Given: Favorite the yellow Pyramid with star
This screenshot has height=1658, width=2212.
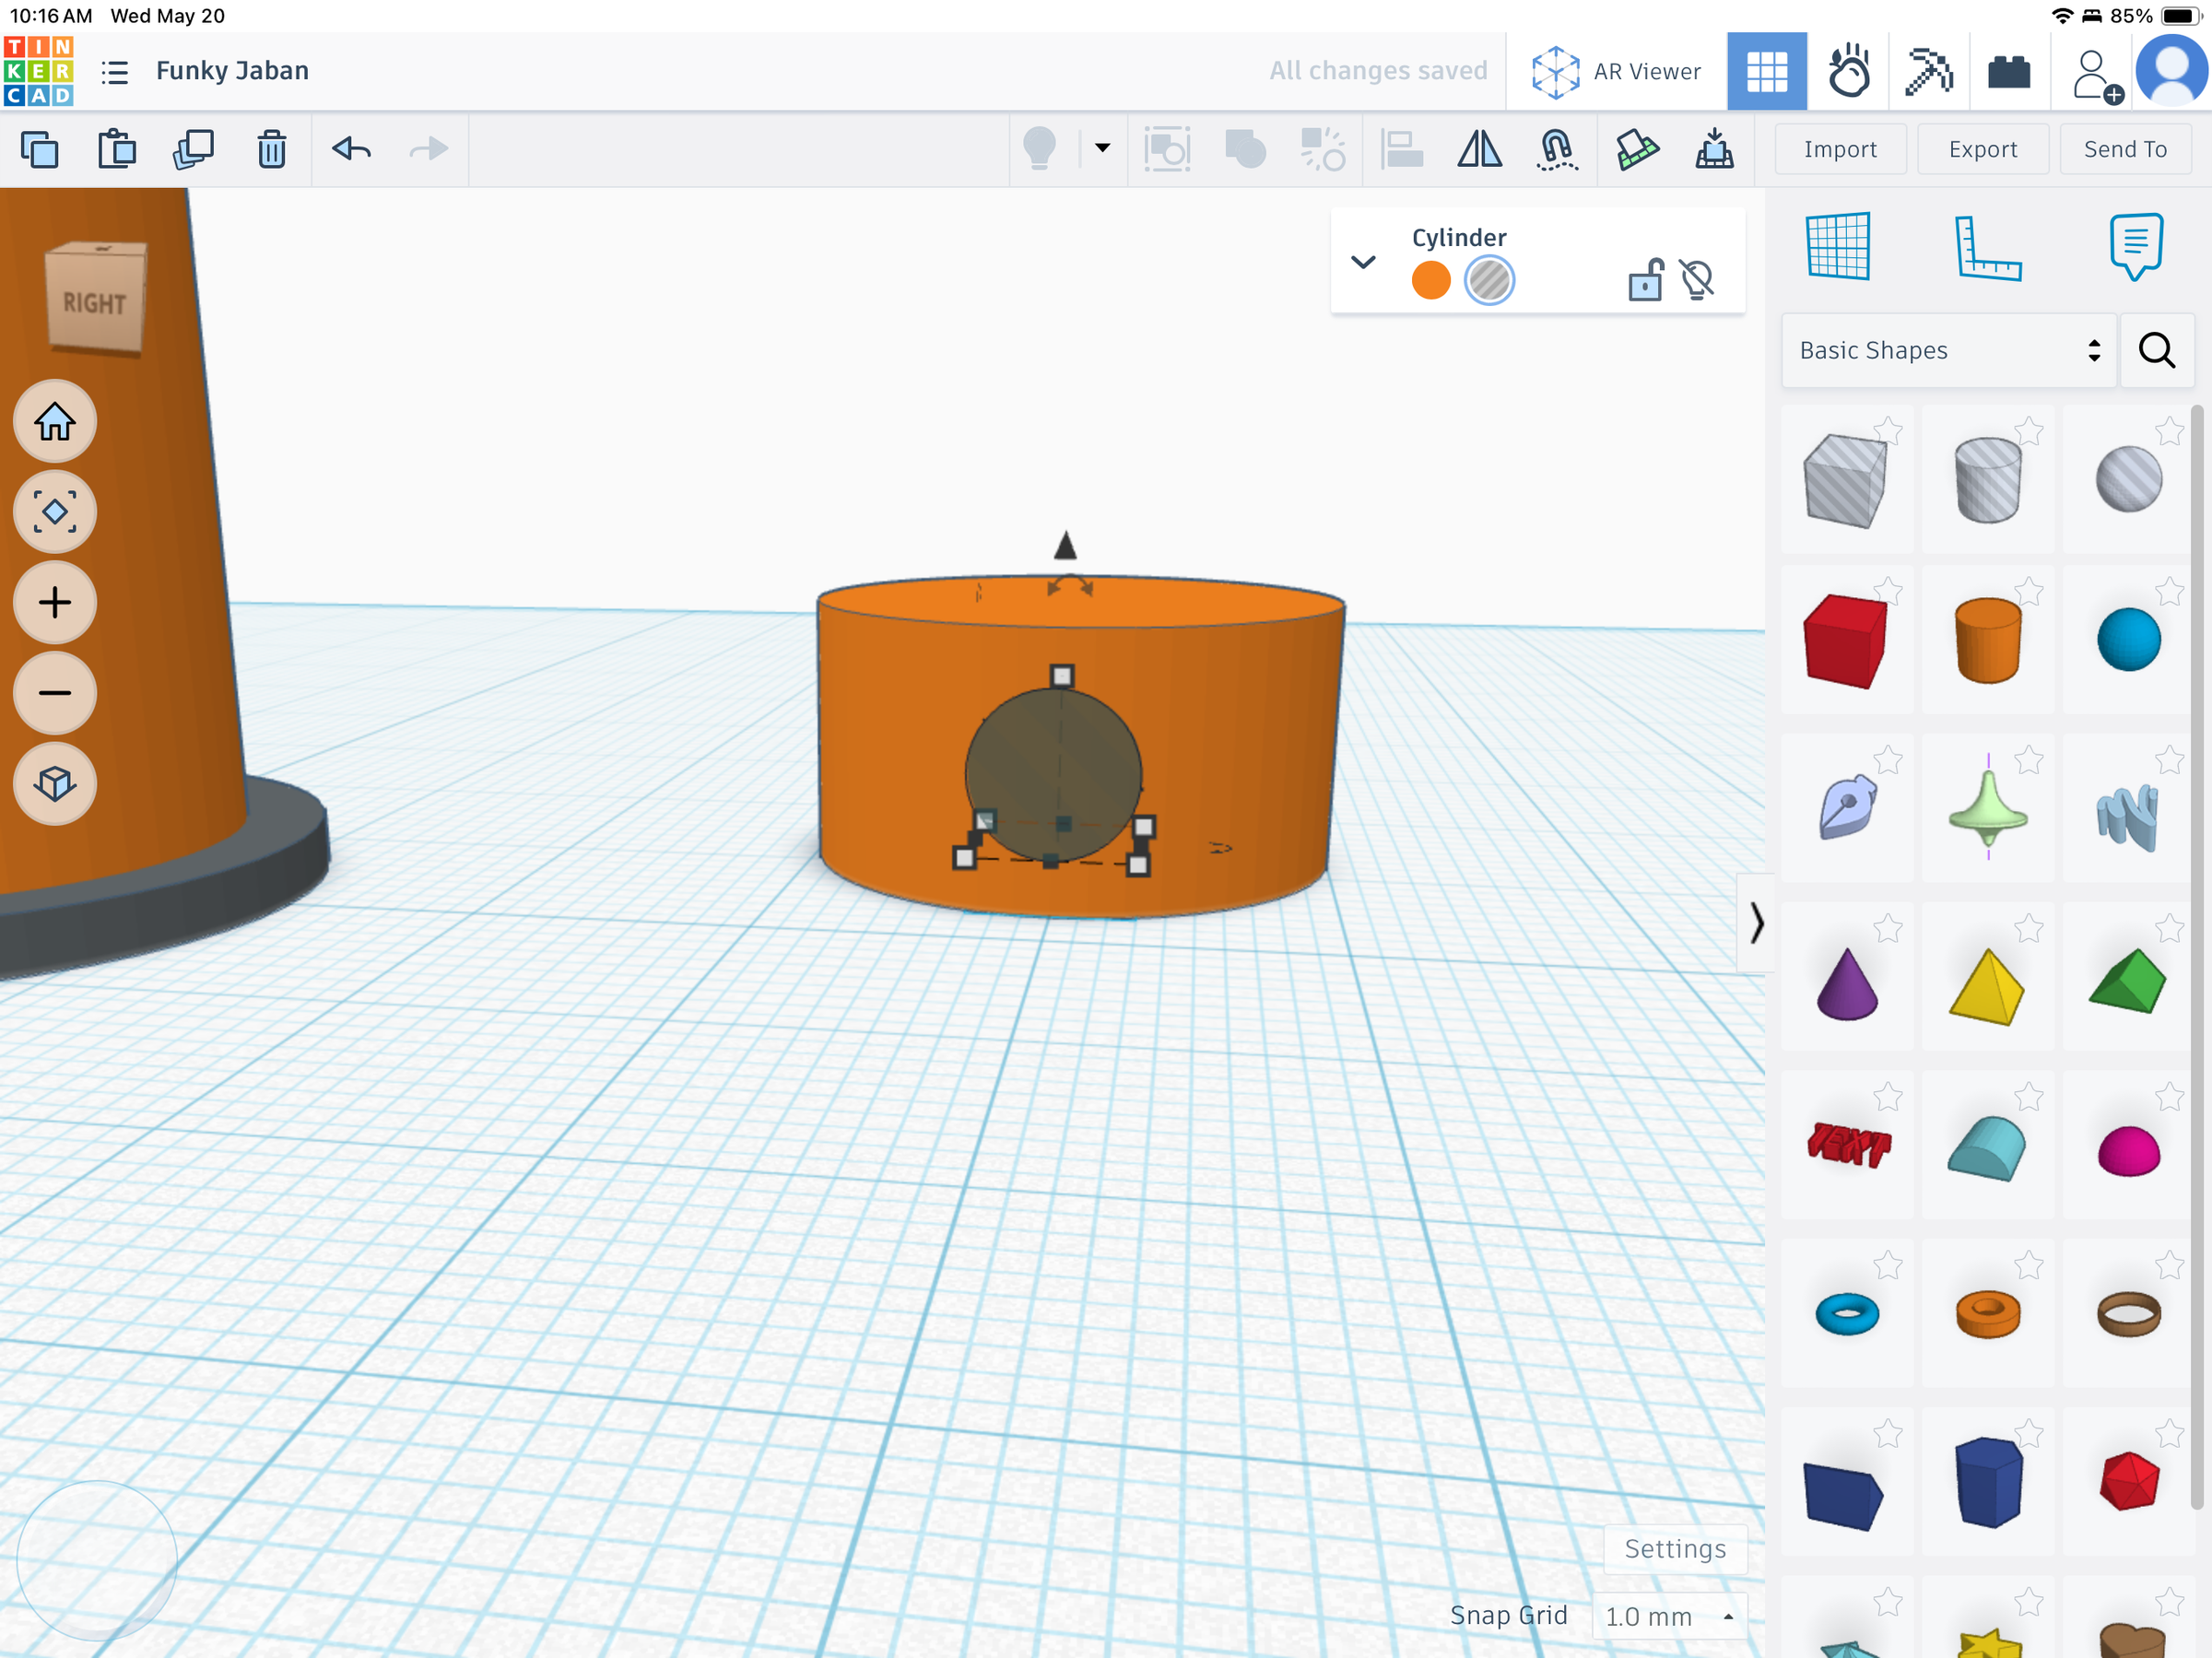Looking at the screenshot, I should pyautogui.click(x=2028, y=928).
